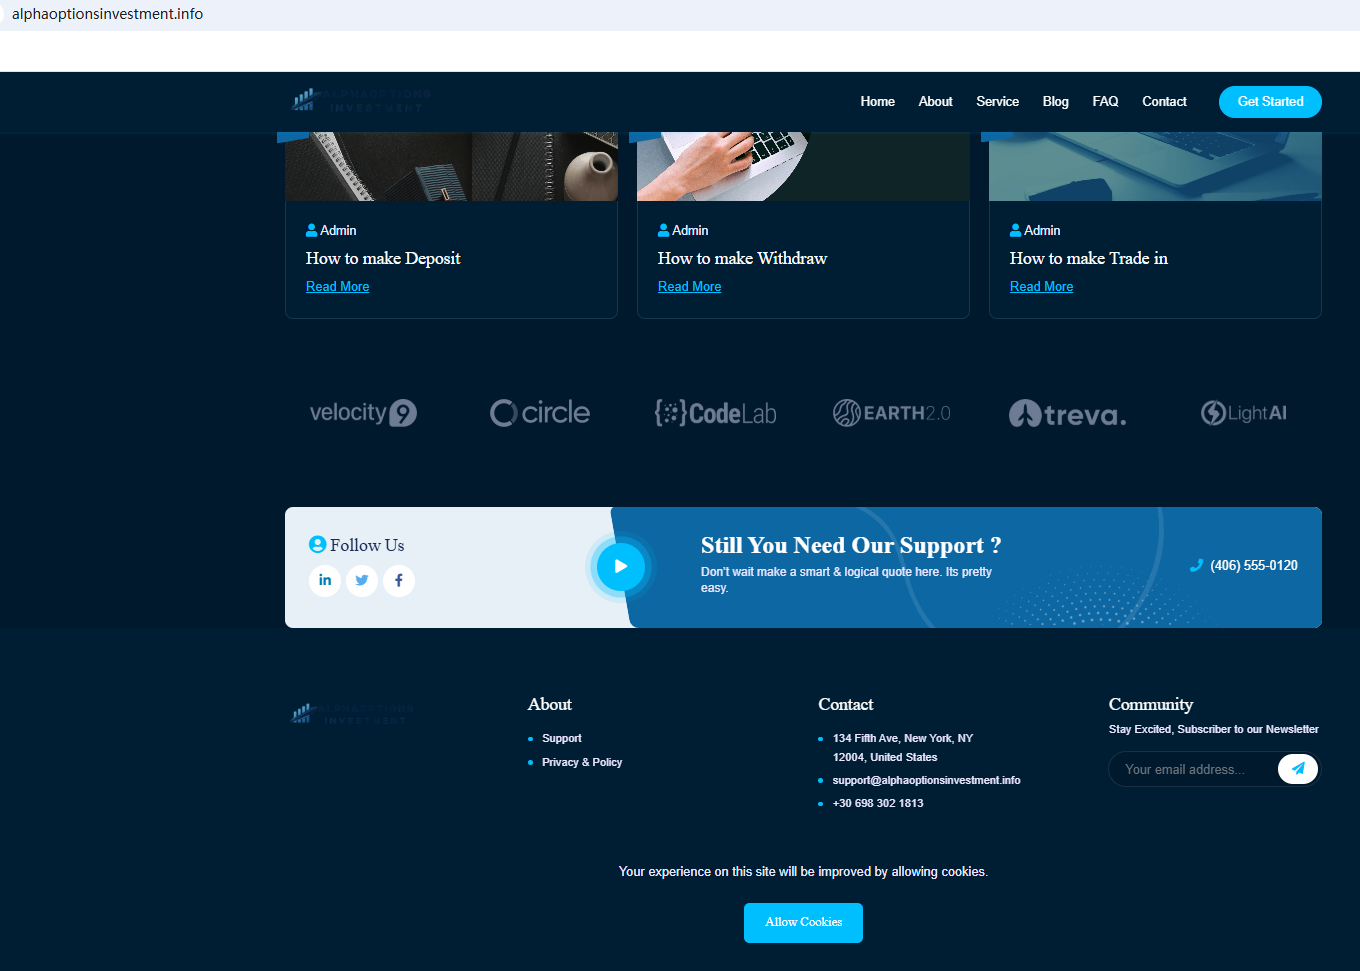Click Admin author icon on Trade card
The height and width of the screenshot is (971, 1360).
click(x=1016, y=230)
